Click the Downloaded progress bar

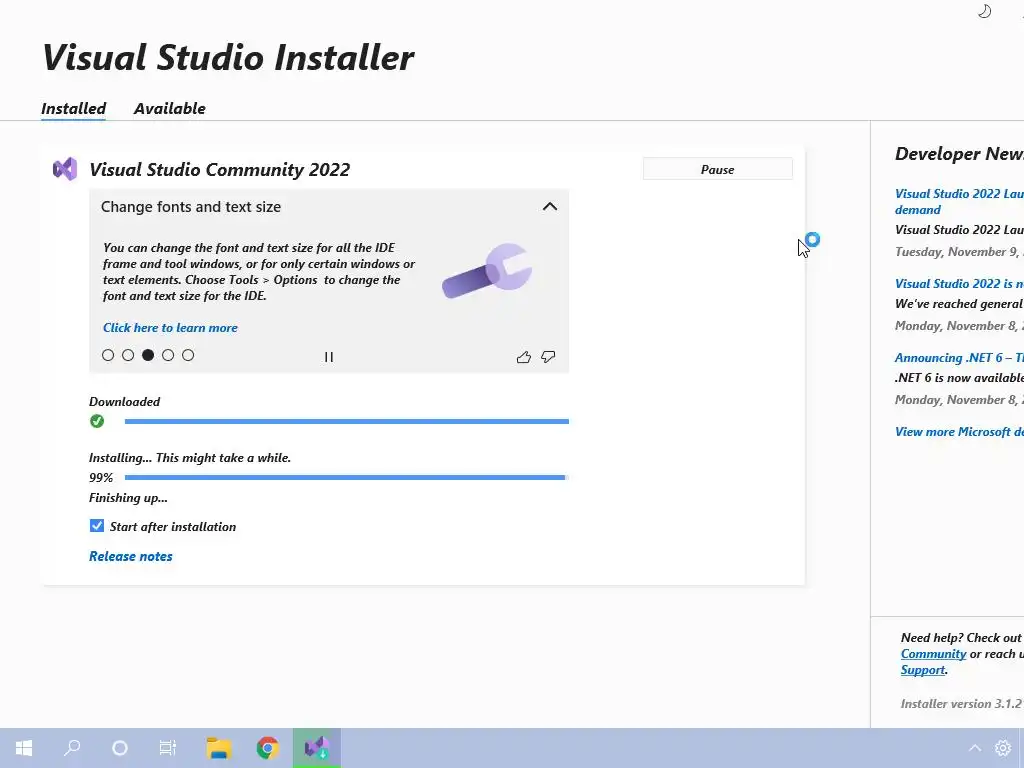pyautogui.click(x=347, y=421)
